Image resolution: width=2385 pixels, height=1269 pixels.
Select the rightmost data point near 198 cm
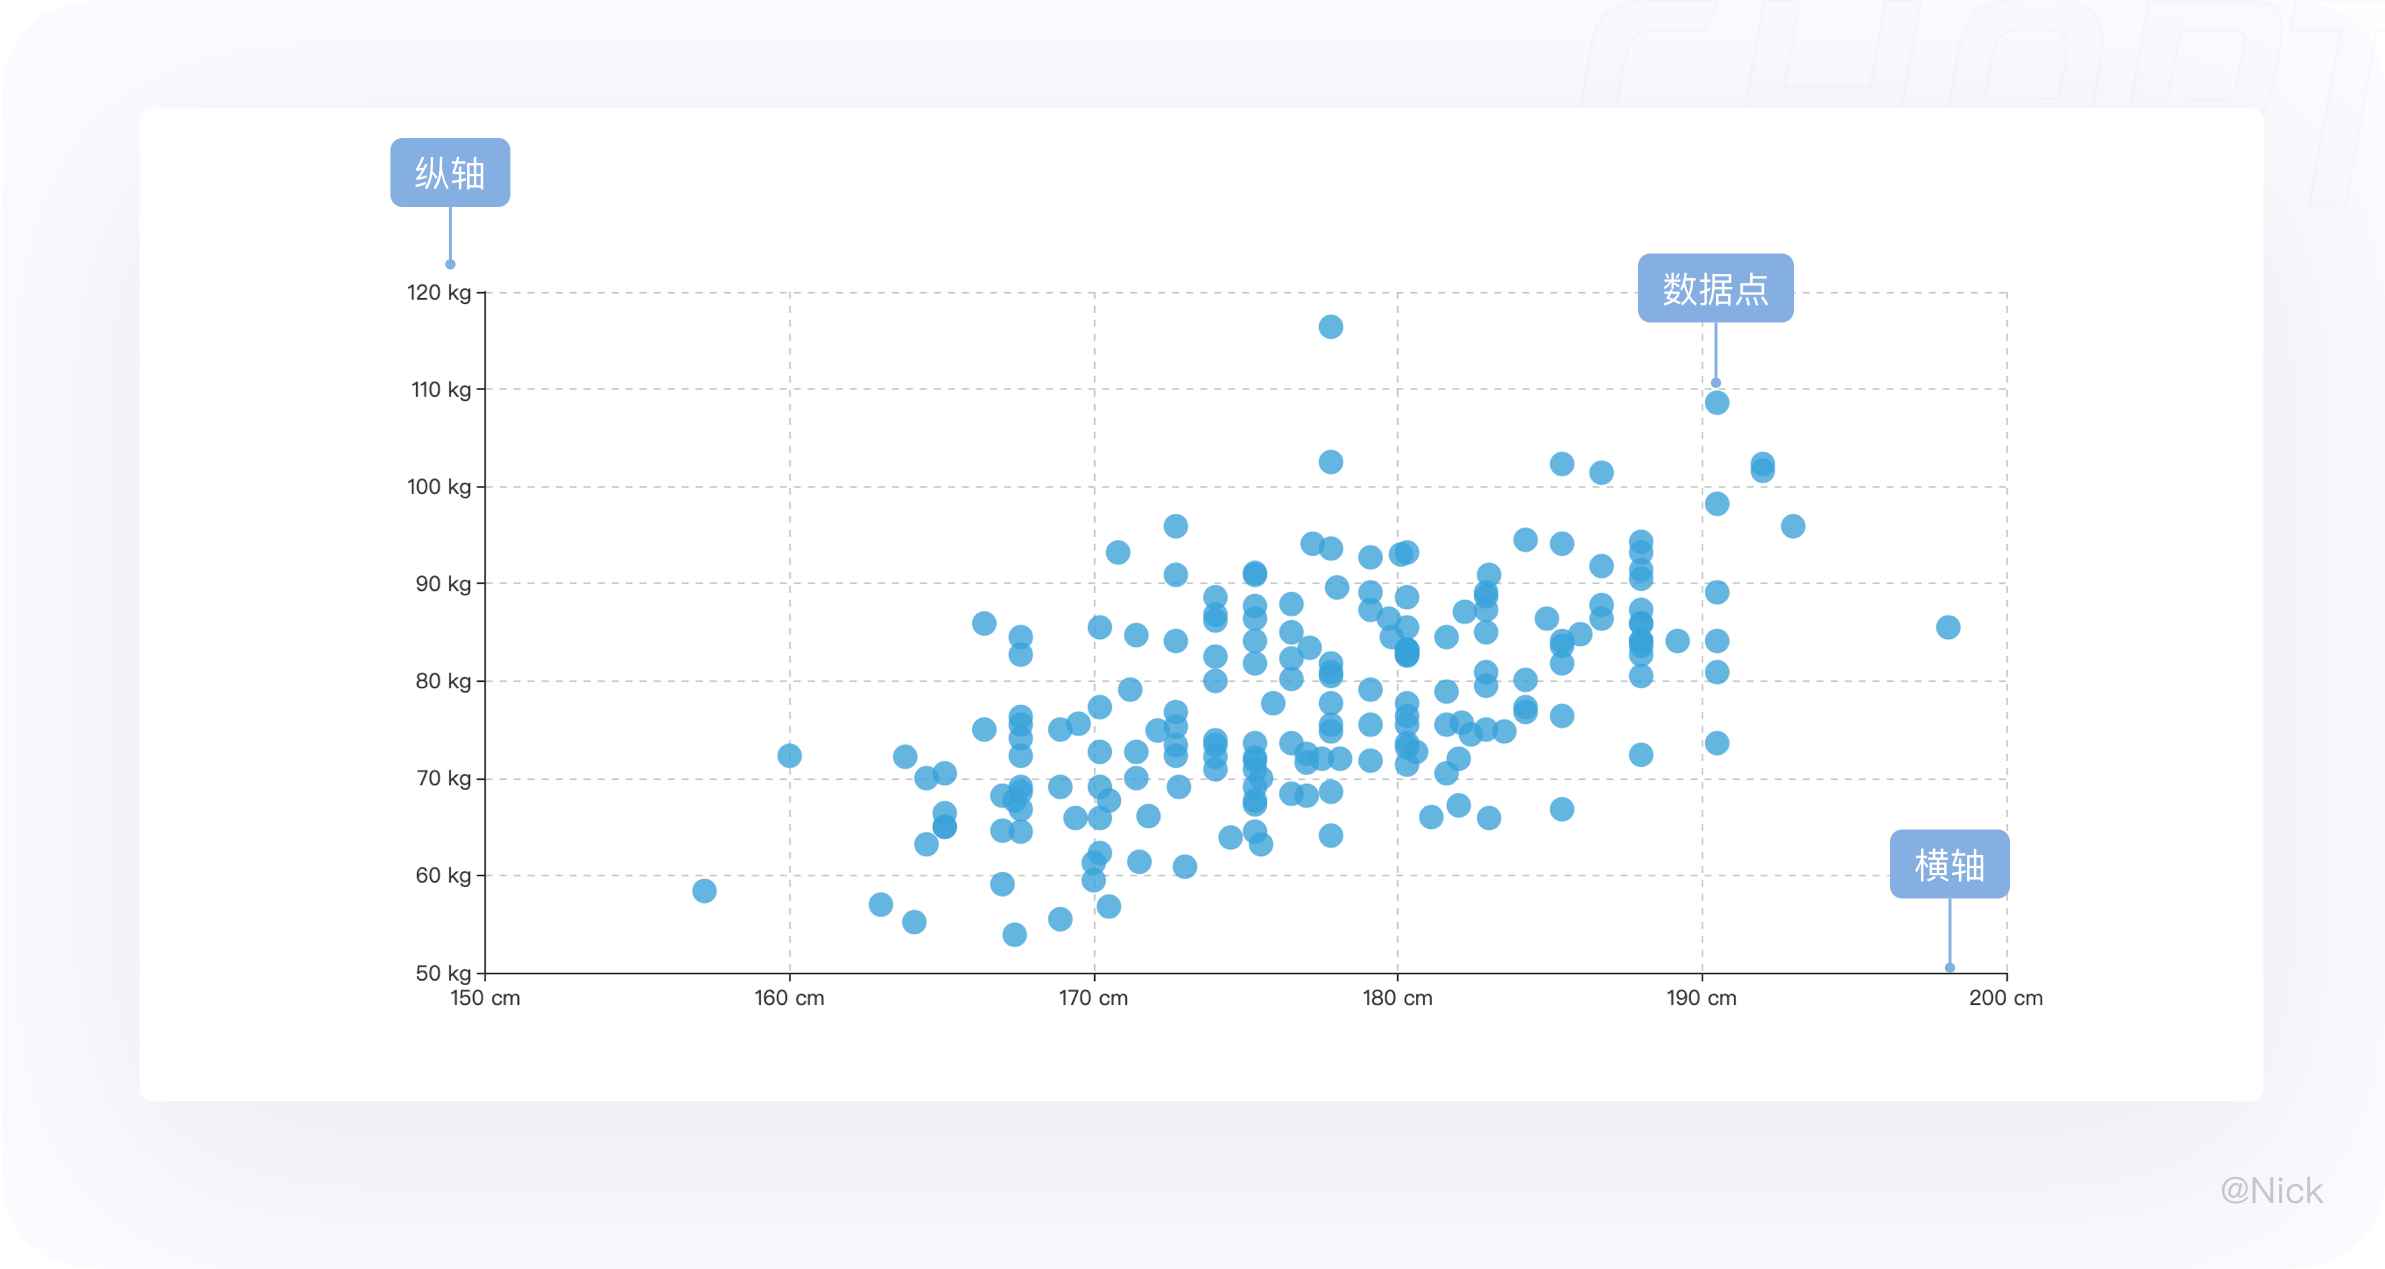pyautogui.click(x=1947, y=628)
